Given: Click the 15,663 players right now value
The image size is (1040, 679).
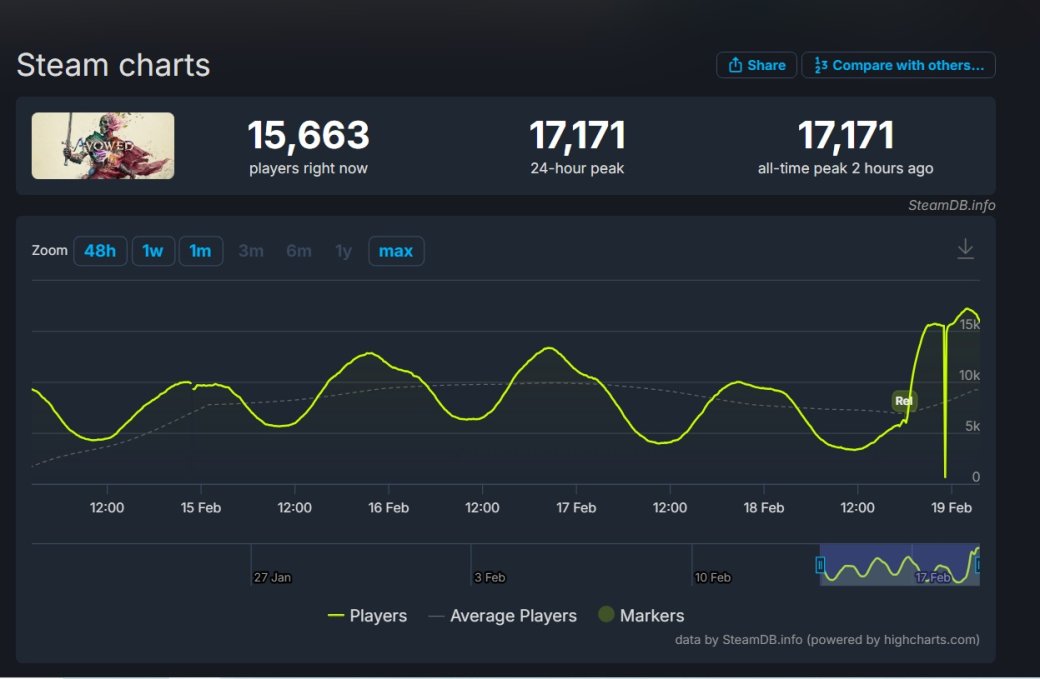Looking at the screenshot, I should 308,135.
